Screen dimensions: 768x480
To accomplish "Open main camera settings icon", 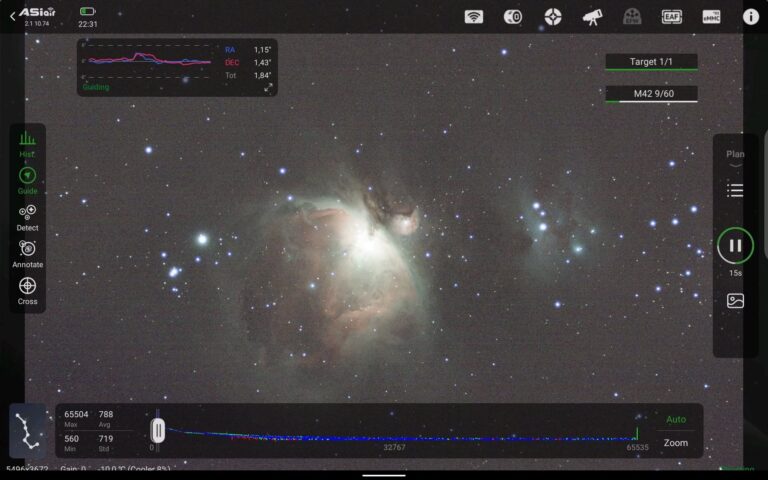I will tap(513, 17).
